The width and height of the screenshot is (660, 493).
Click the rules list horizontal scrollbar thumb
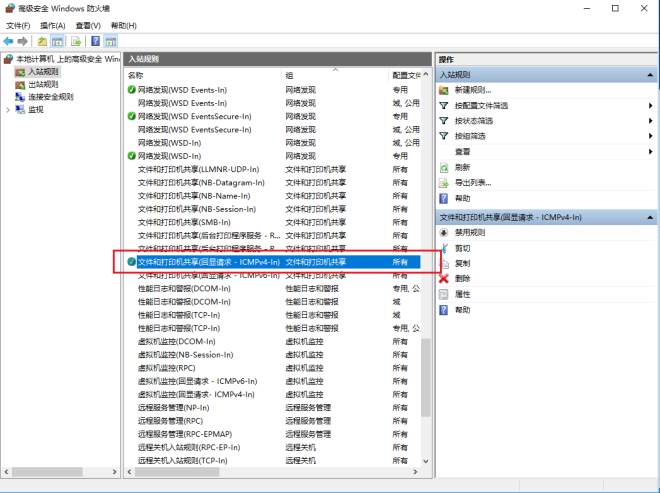tap(177, 472)
